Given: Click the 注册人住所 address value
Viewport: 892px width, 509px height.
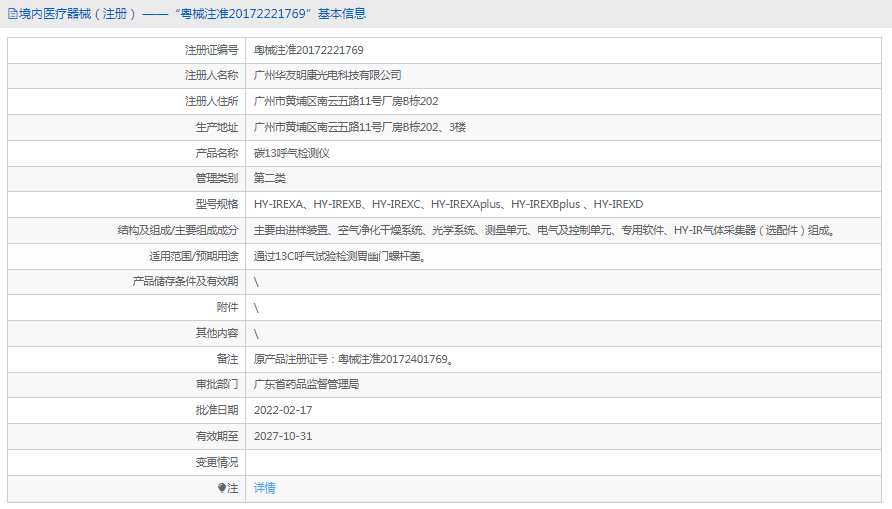Looking at the screenshot, I should [346, 101].
